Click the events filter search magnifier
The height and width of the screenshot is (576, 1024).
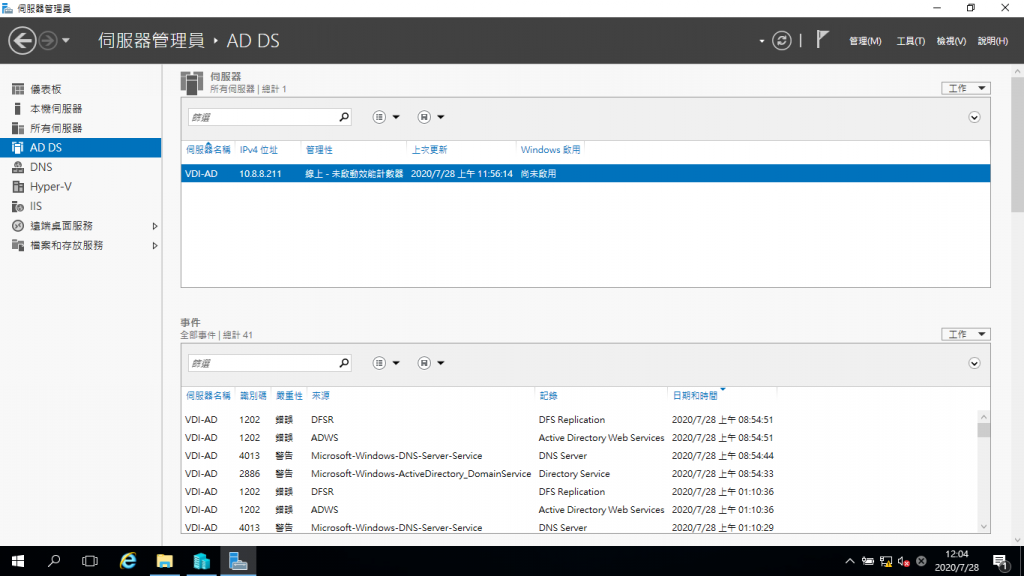(344, 363)
